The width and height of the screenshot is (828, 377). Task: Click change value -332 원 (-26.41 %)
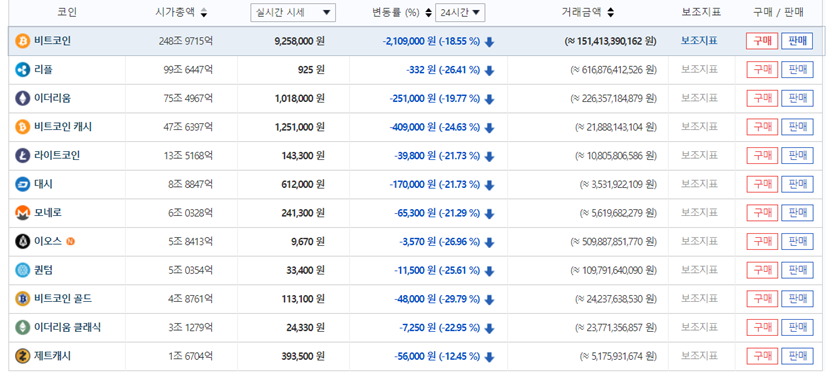[x=443, y=70]
